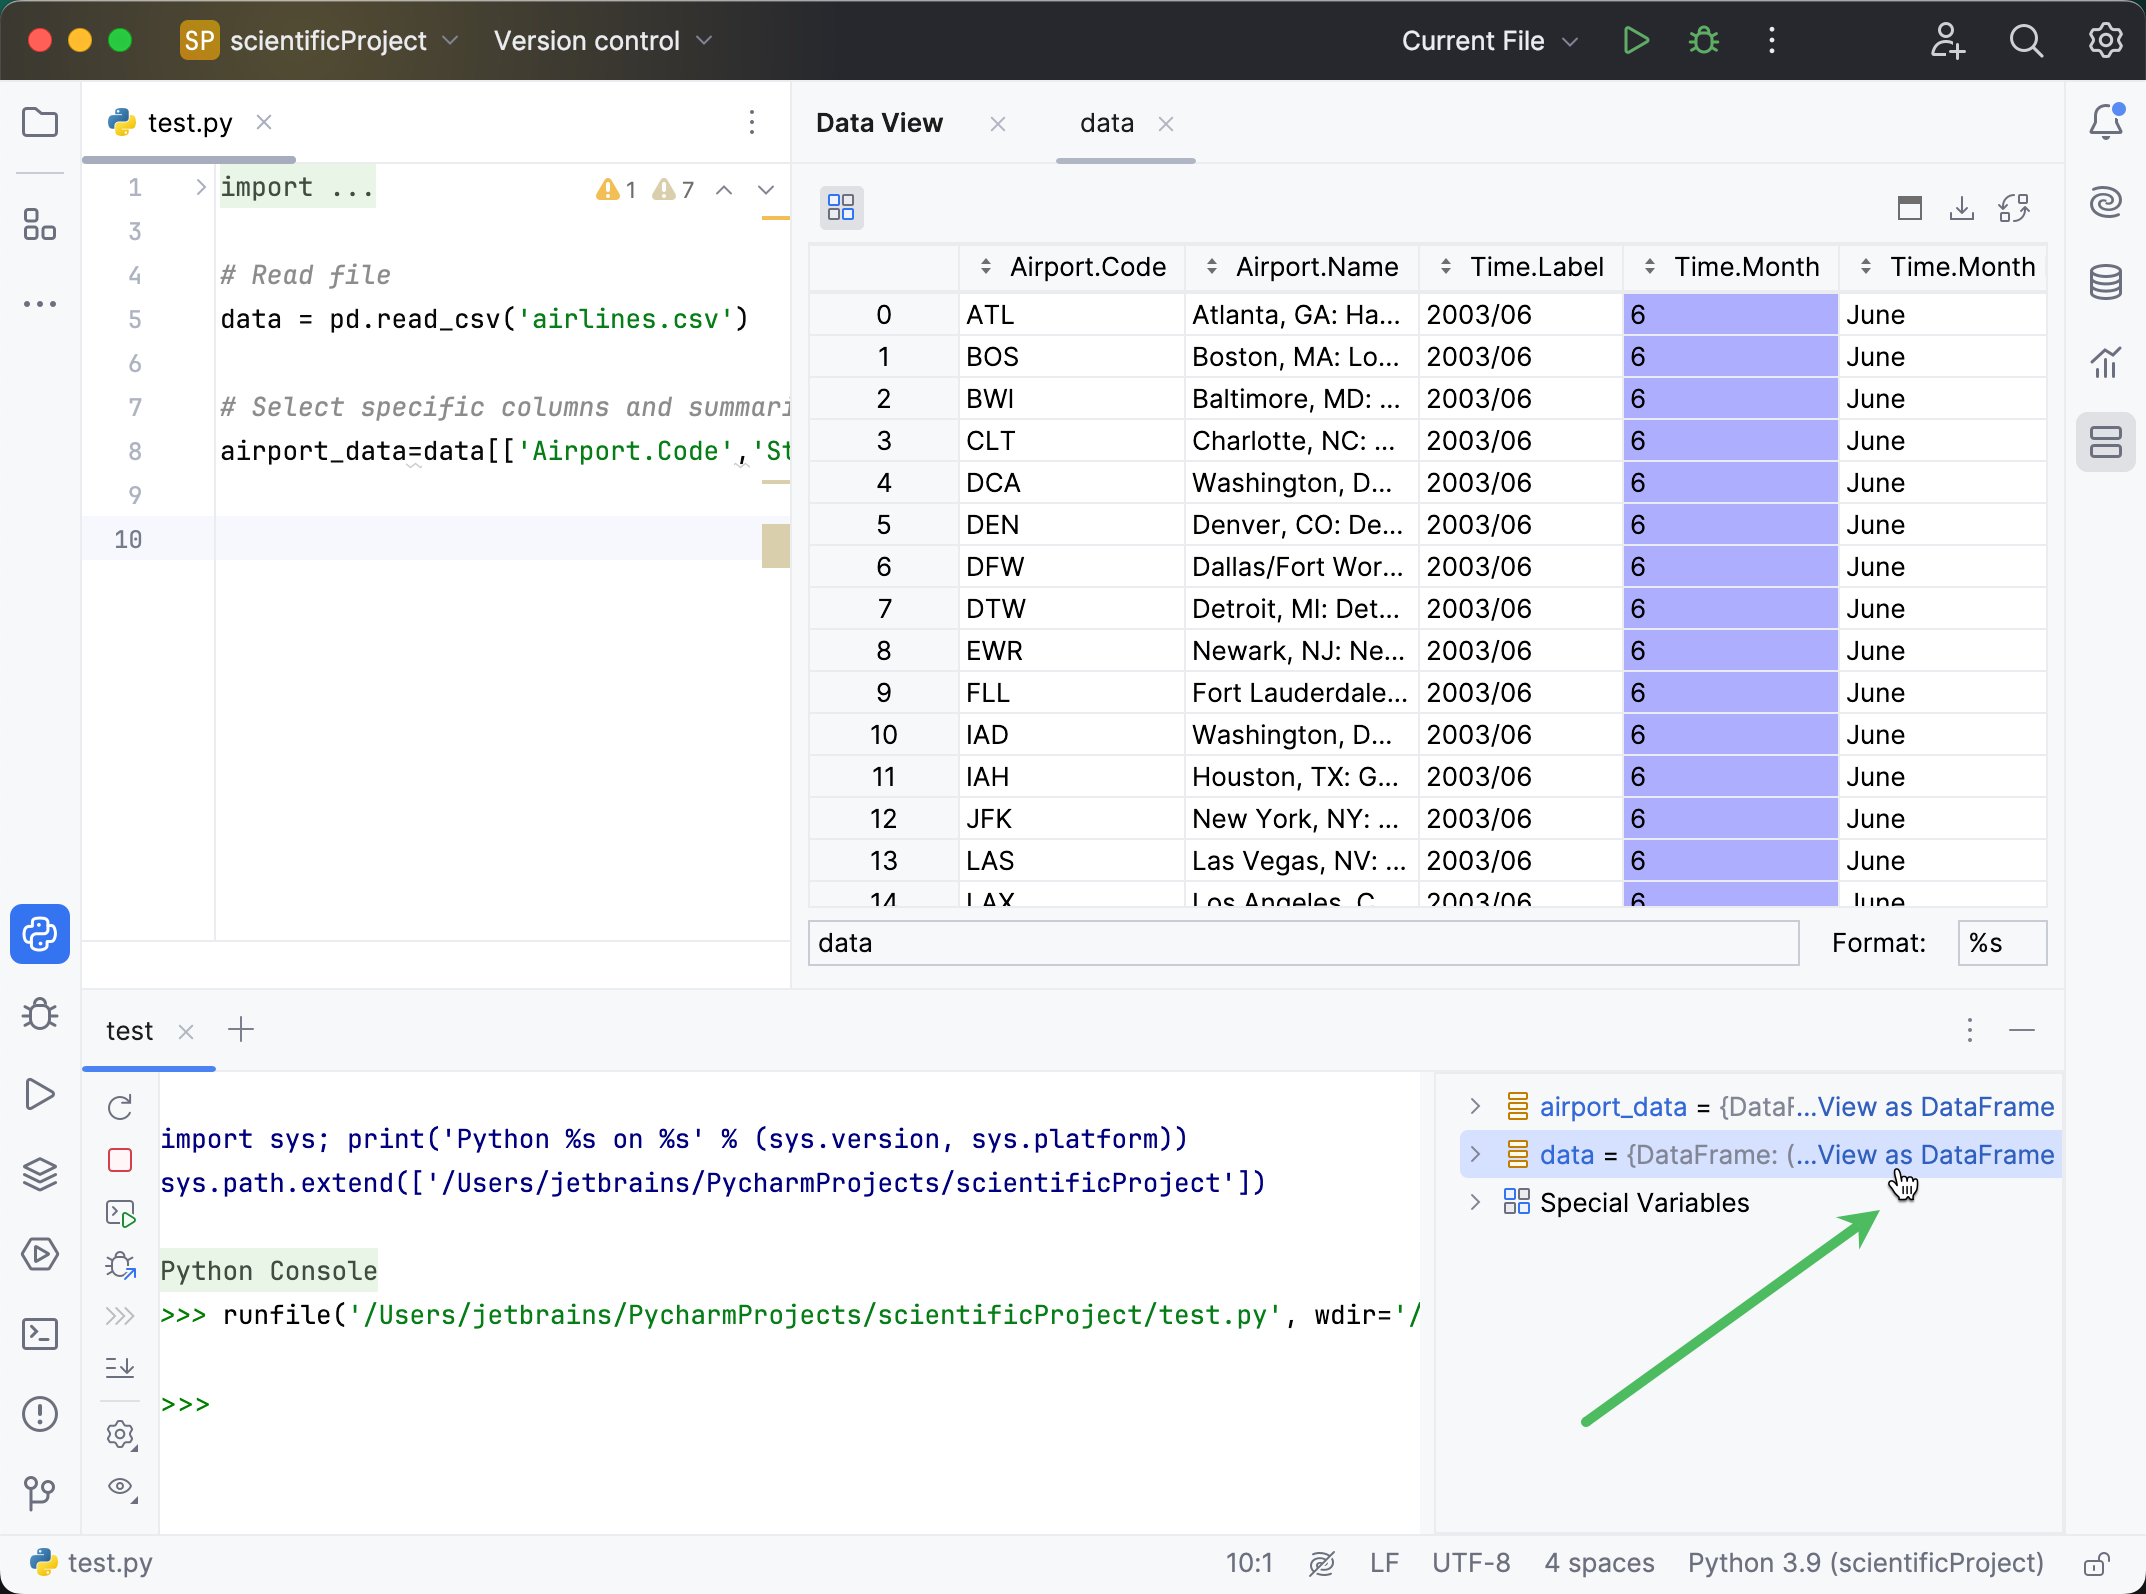Open the Python Packages panel
2146x1594 pixels.
click(x=39, y=1174)
